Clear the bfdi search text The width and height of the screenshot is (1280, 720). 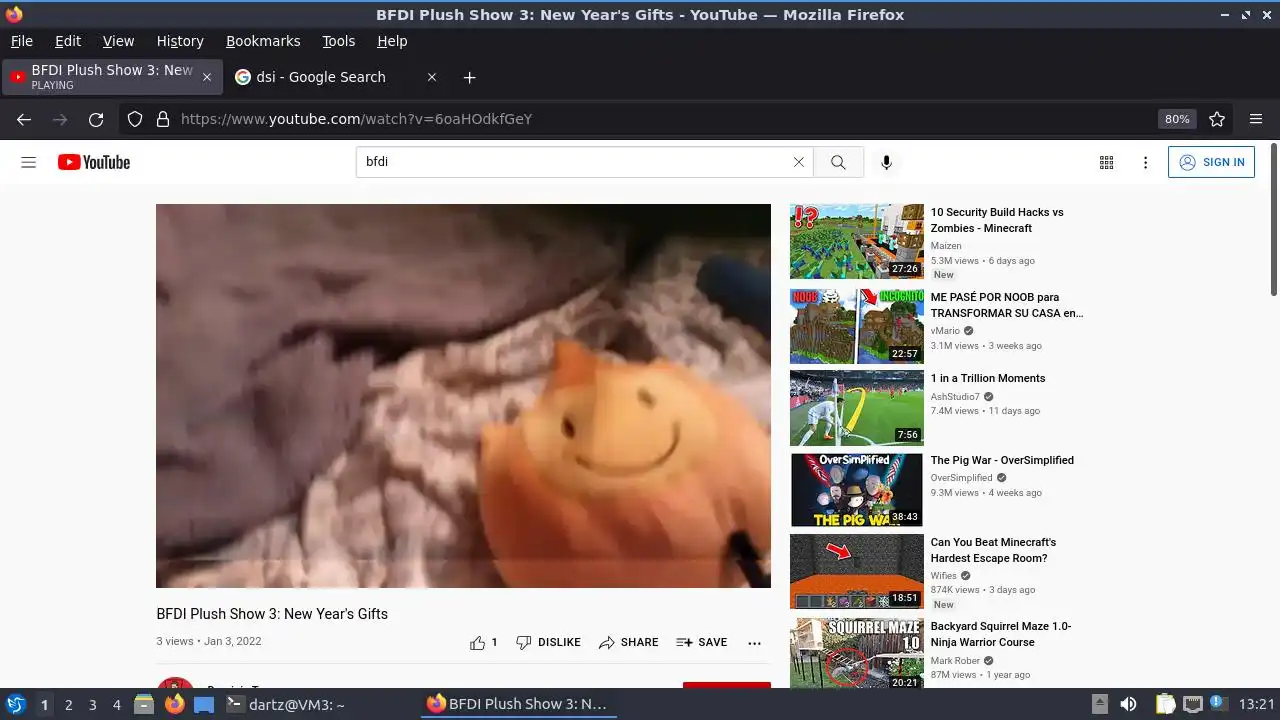[x=798, y=162]
